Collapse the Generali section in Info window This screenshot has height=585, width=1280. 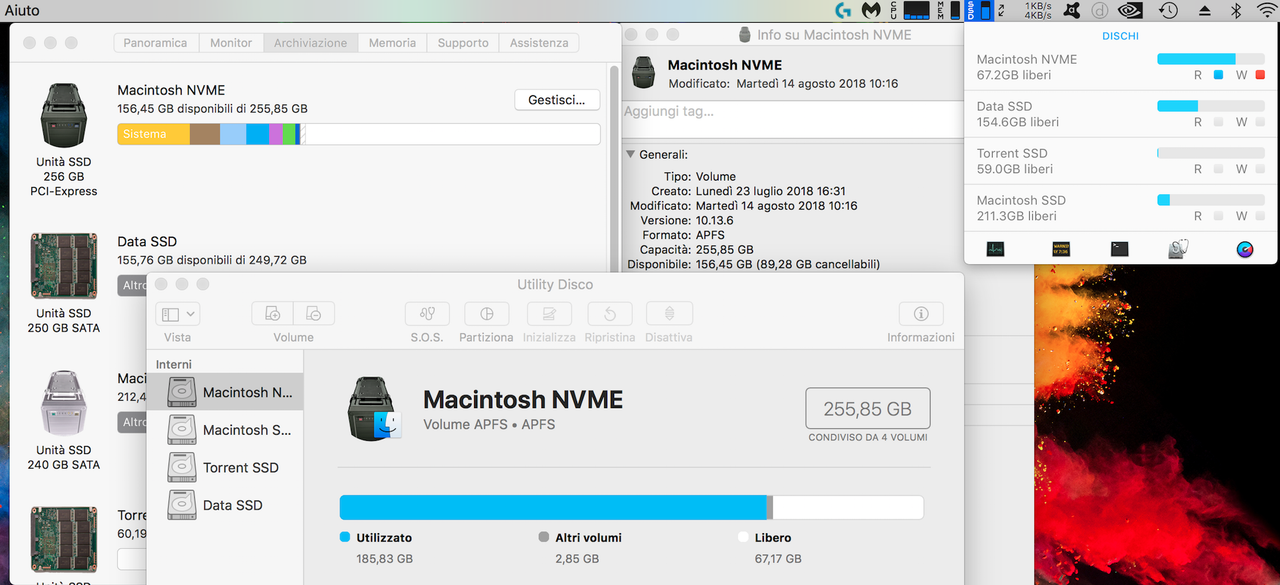tap(631, 155)
